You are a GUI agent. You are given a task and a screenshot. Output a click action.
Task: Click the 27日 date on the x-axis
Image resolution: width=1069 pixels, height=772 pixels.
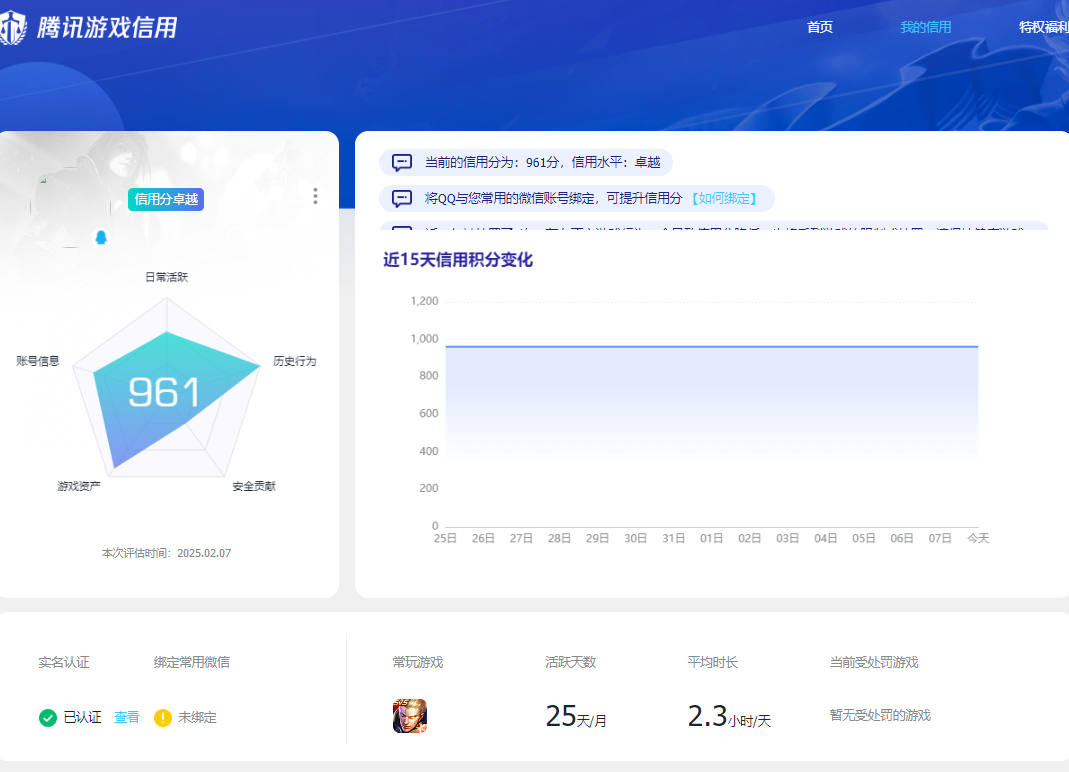[522, 539]
